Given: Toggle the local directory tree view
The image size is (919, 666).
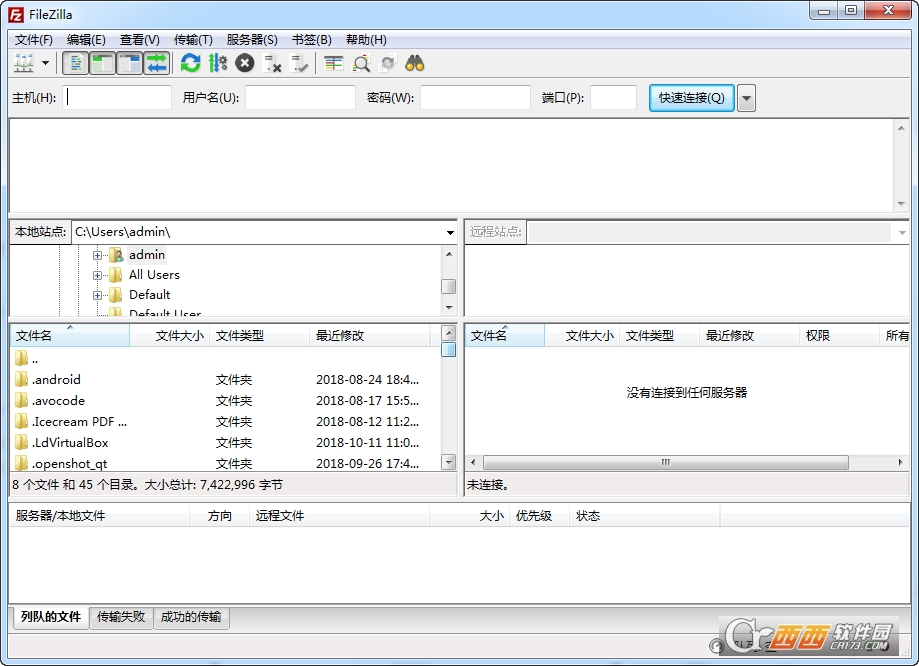Looking at the screenshot, I should pos(101,63).
